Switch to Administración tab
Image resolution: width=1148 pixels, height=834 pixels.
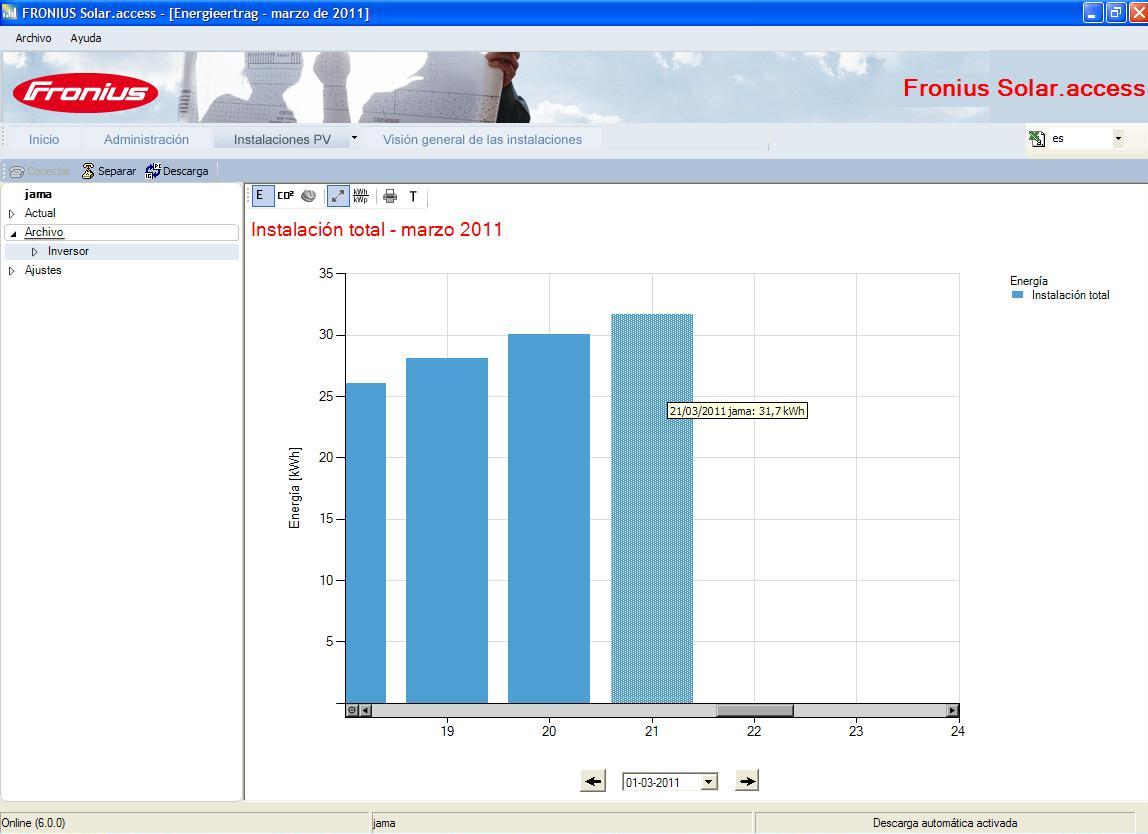[146, 139]
